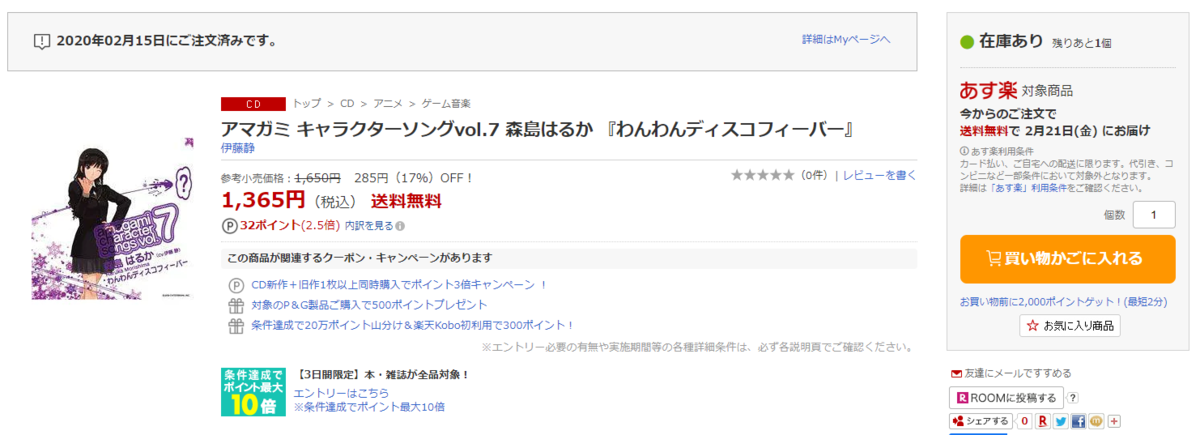
Task: Open 詳細はMyページへ link
Action: tap(845, 39)
